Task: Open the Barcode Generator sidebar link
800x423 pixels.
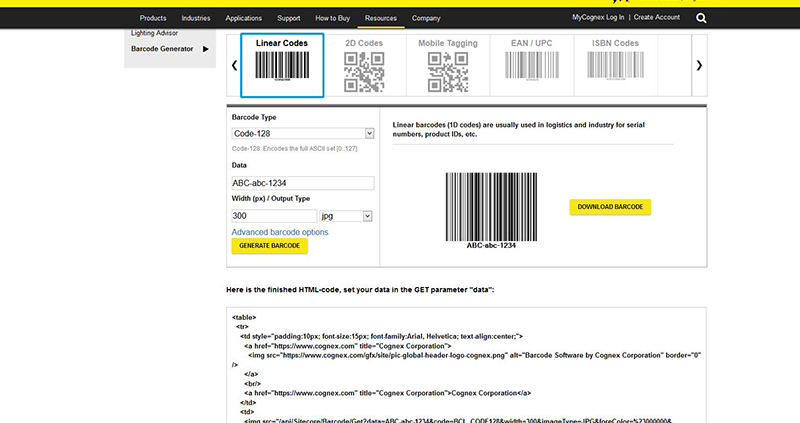Action: (162, 49)
